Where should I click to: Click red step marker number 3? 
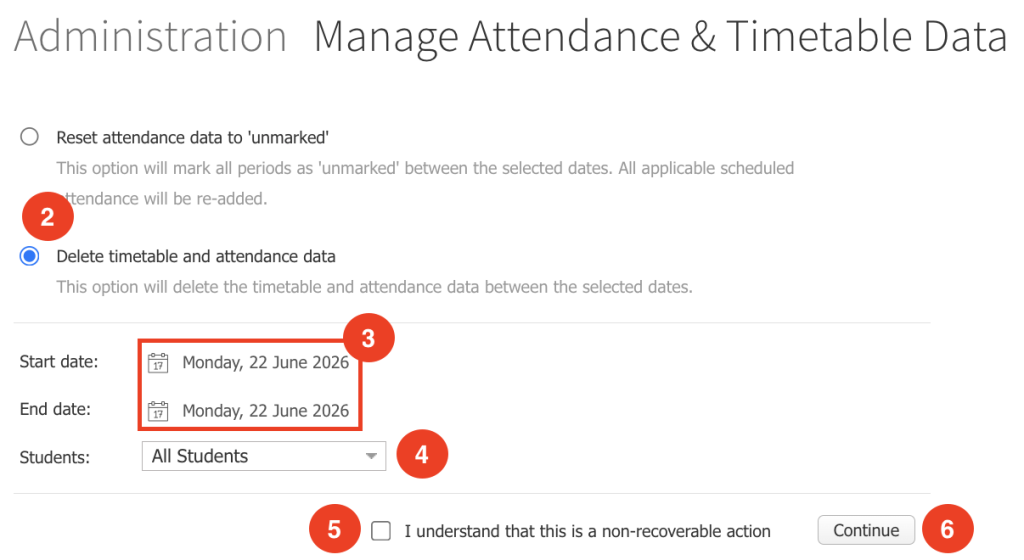[369, 338]
